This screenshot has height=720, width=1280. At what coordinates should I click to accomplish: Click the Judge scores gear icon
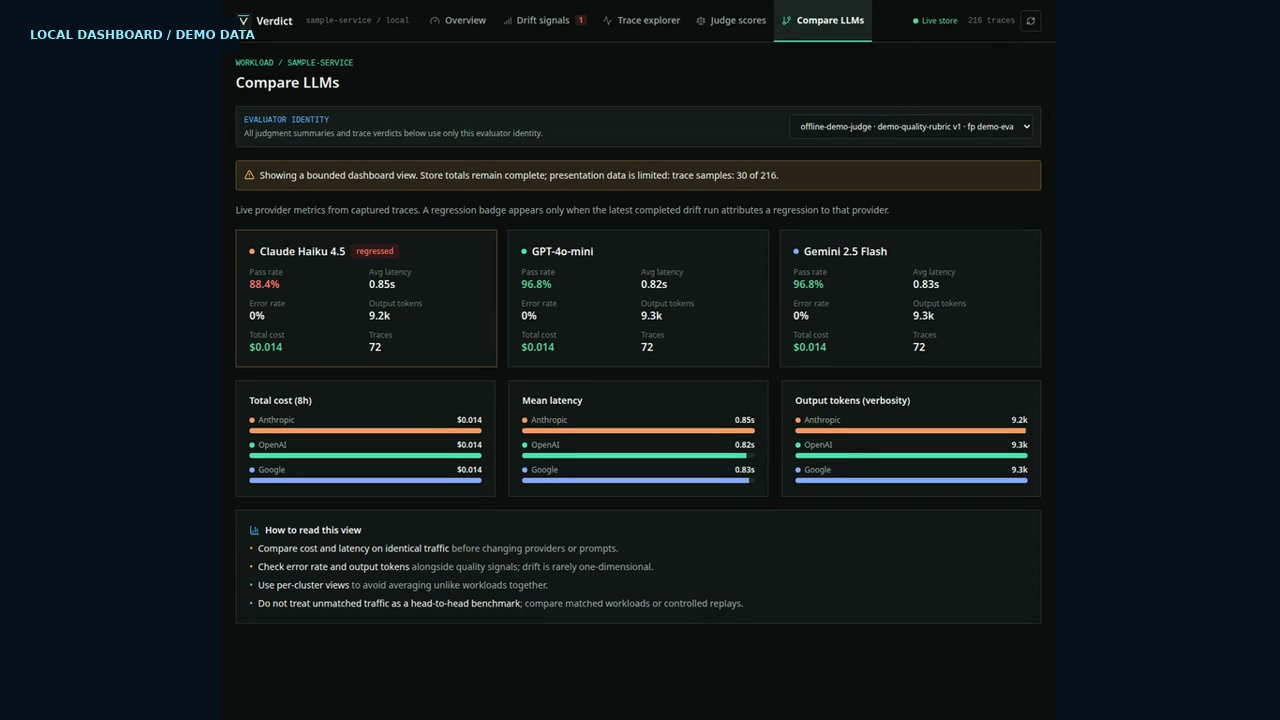pos(701,20)
